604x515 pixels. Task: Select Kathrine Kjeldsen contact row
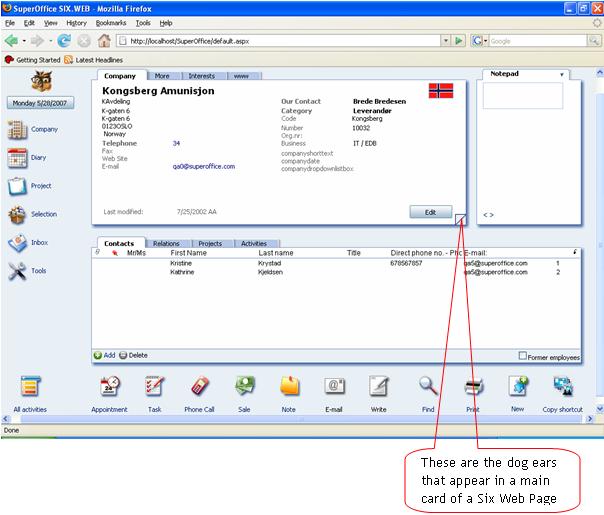pos(335,272)
